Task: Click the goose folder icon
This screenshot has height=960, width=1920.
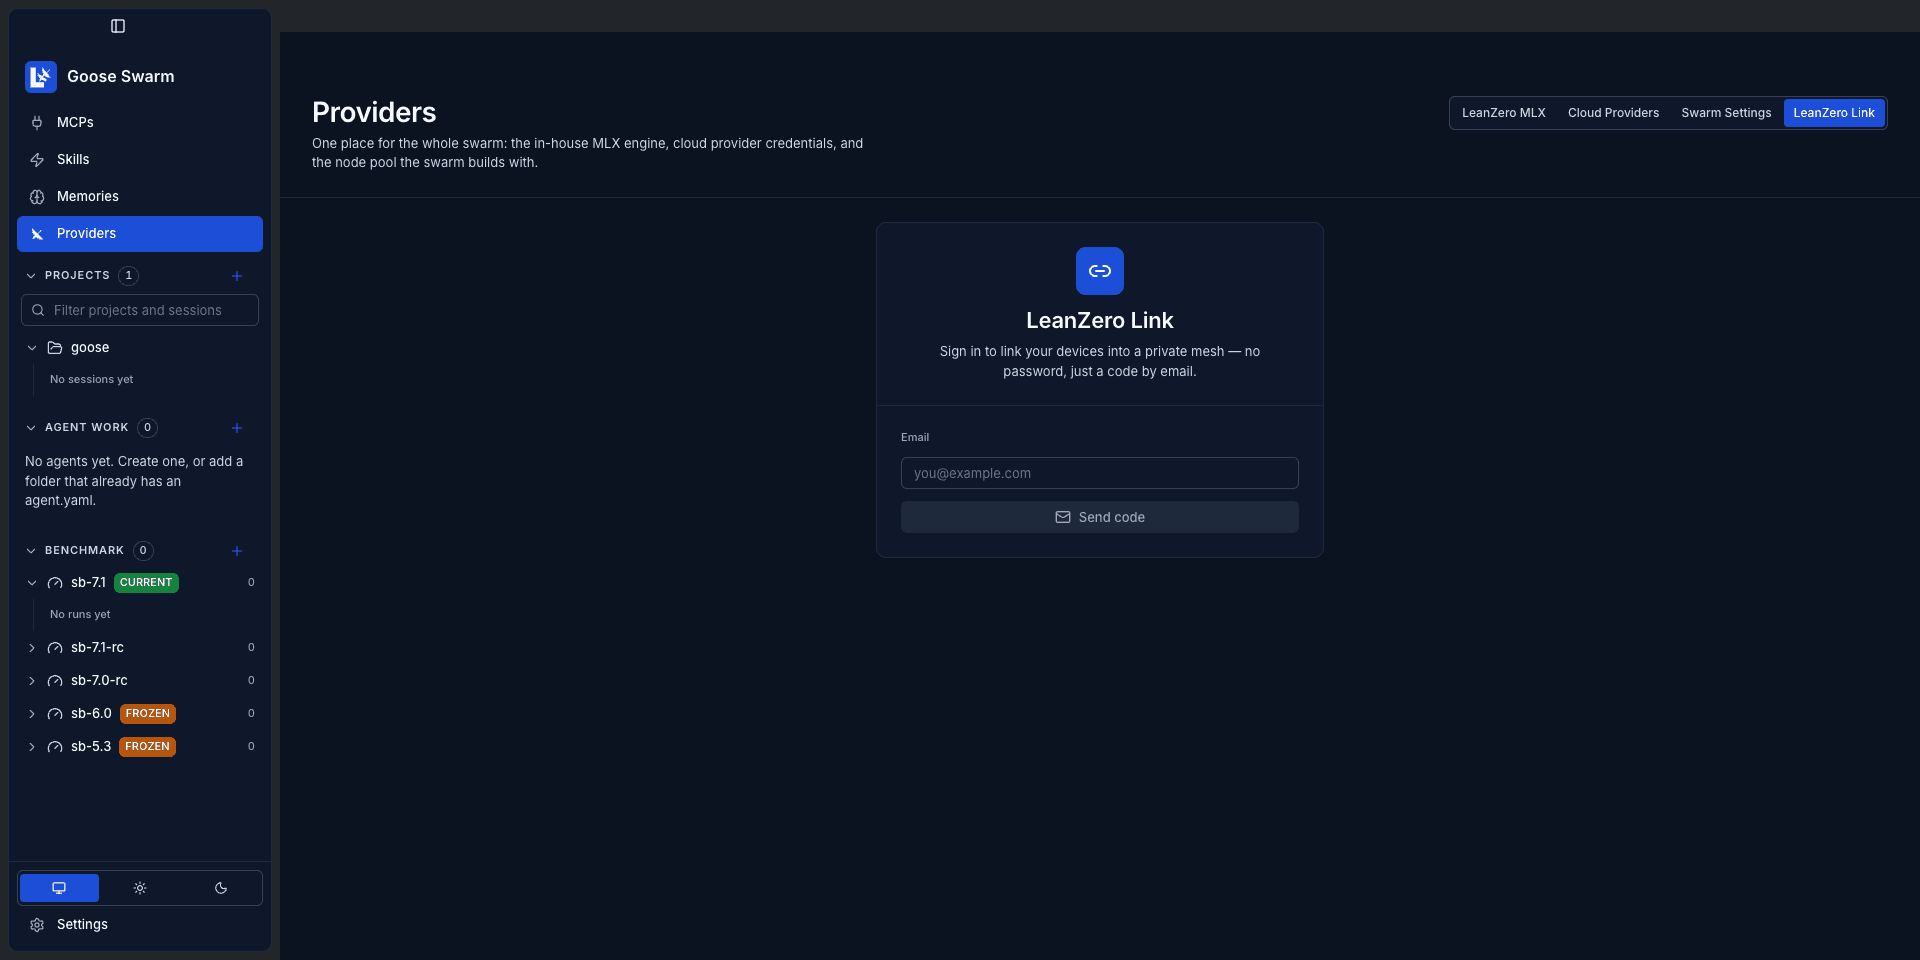Action: [55, 348]
